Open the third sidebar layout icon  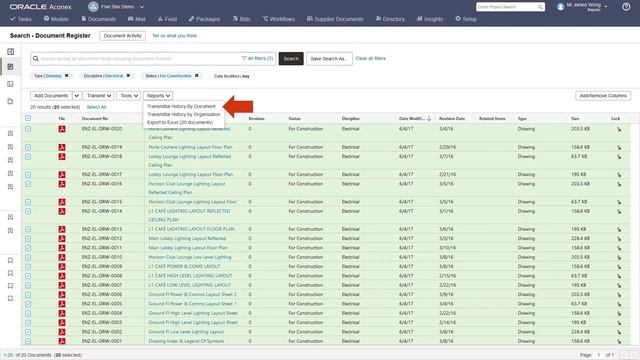click(11, 84)
